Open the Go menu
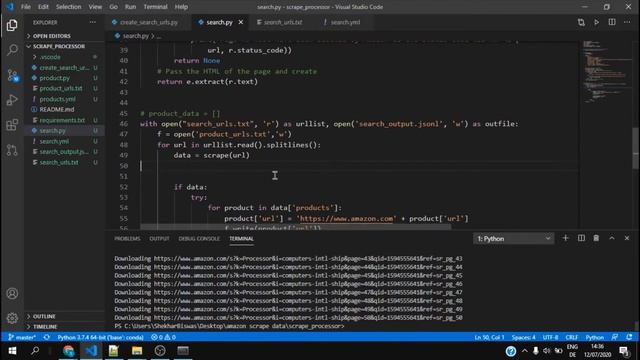This screenshot has height=360, width=640. (x=113, y=7)
